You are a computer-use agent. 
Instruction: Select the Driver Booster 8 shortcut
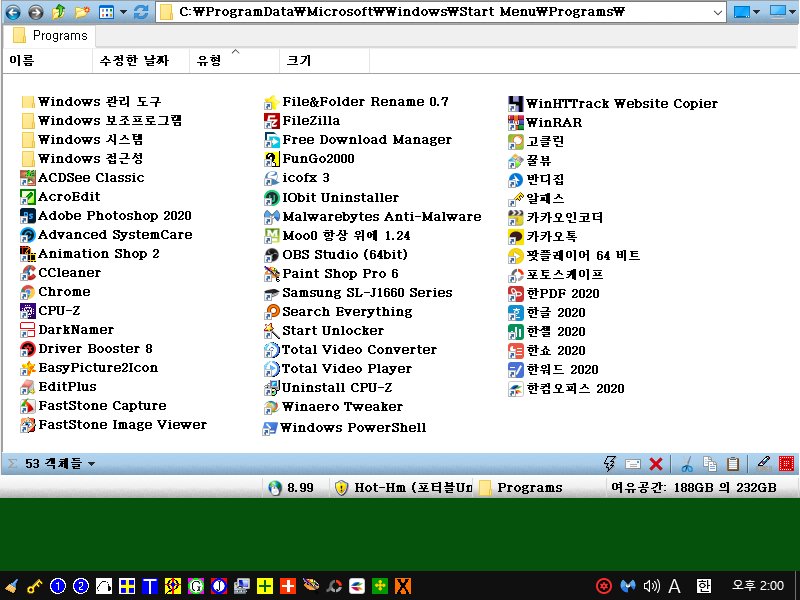coord(87,348)
